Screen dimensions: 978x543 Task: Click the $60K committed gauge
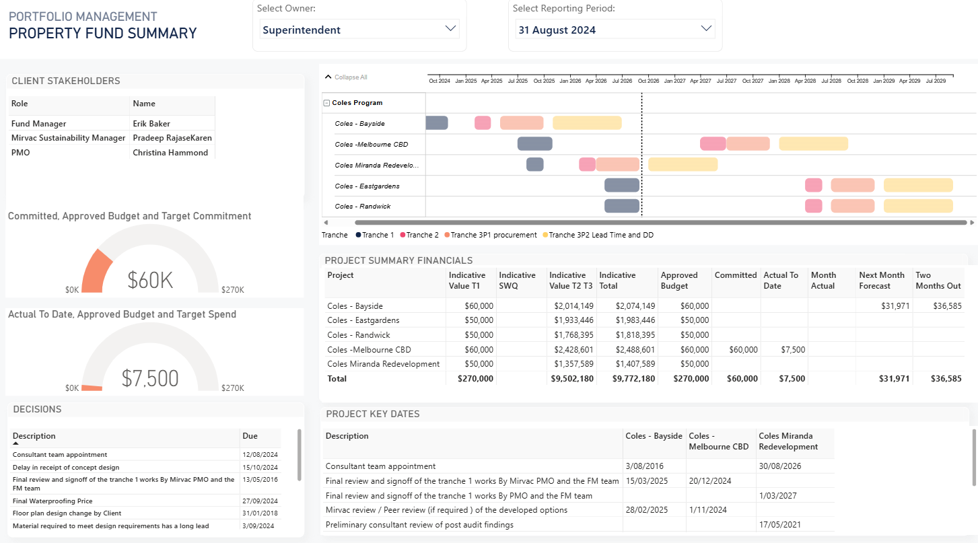pyautogui.click(x=150, y=259)
